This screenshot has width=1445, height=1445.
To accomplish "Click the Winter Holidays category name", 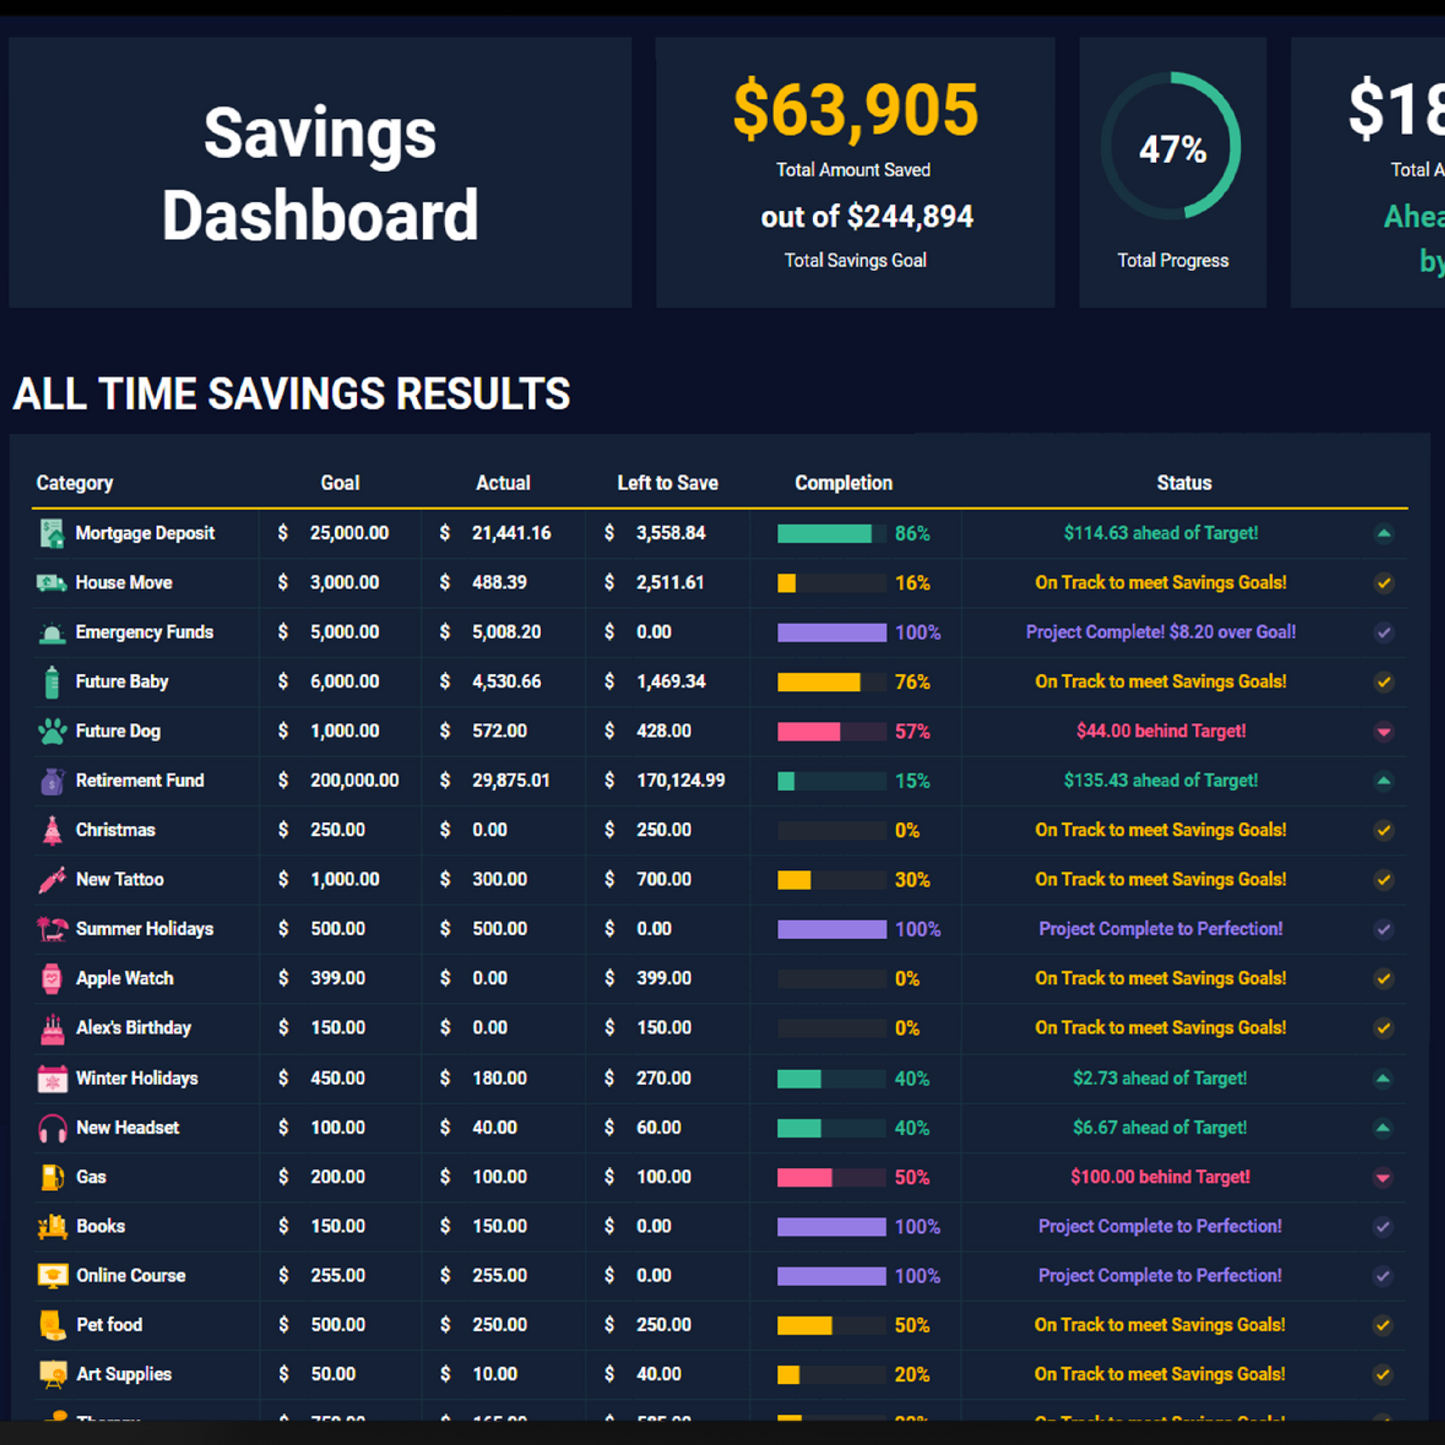I will point(137,1078).
